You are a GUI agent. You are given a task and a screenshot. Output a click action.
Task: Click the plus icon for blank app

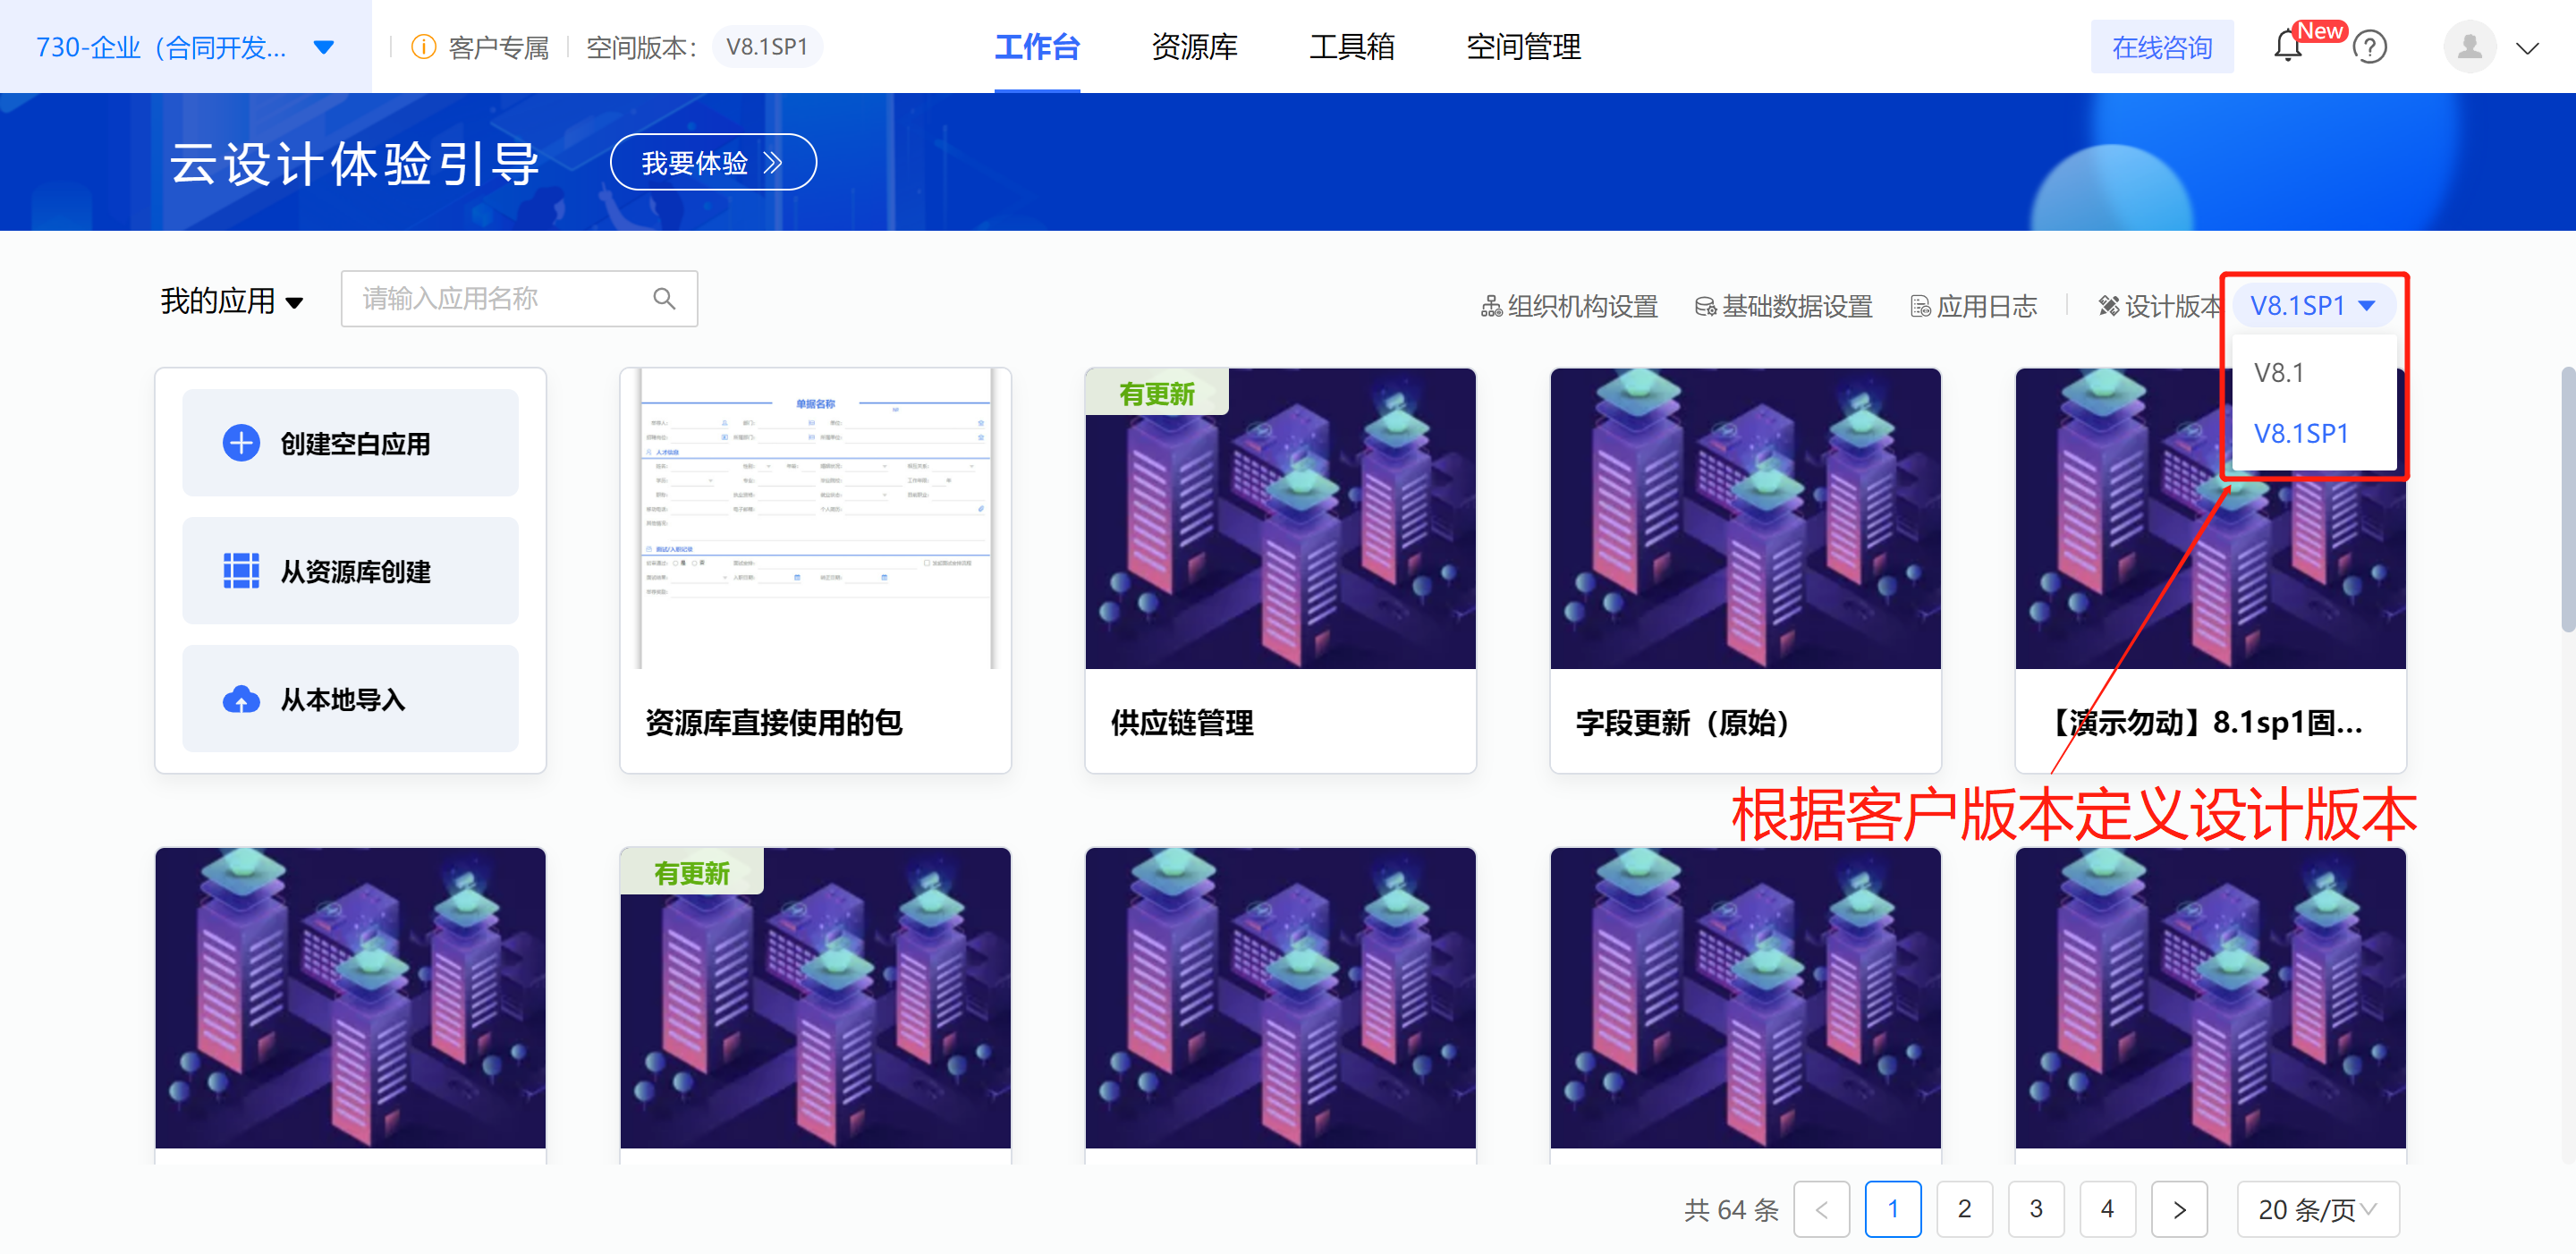[241, 443]
